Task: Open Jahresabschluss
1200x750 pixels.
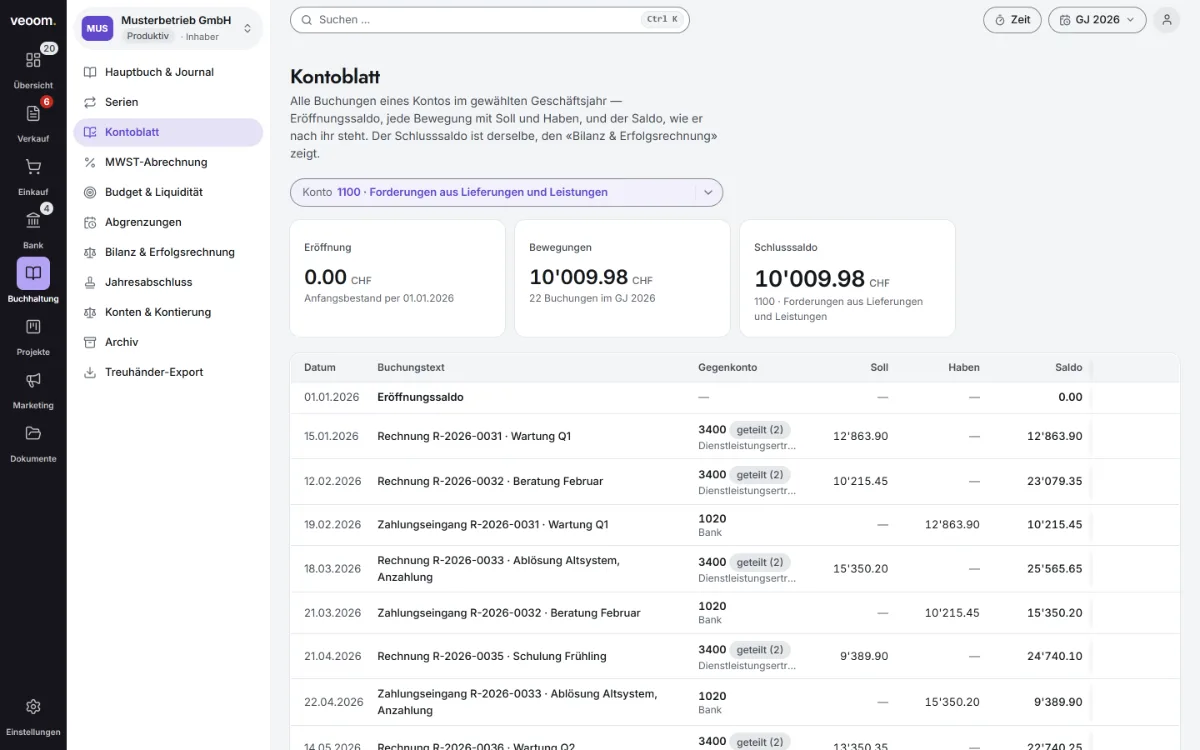Action: coord(168,282)
